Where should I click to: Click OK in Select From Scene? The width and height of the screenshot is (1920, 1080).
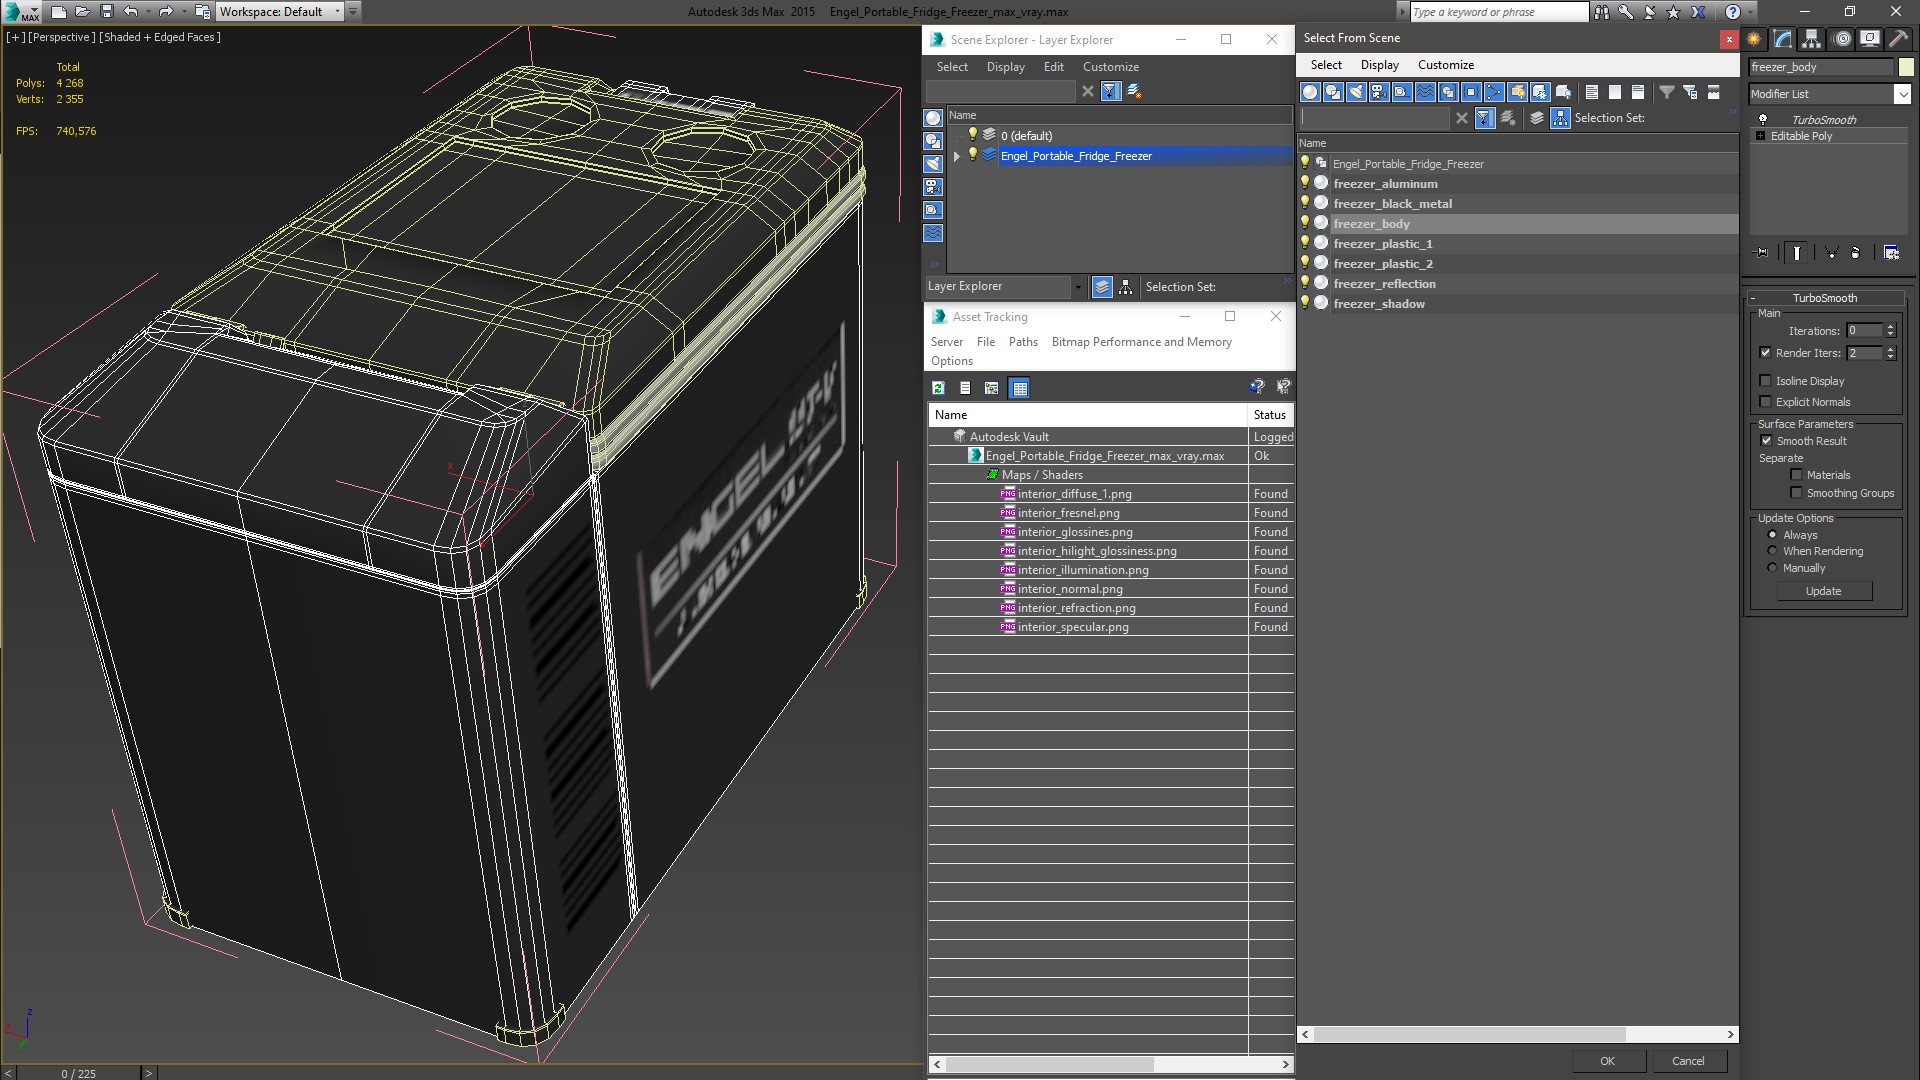click(1606, 1061)
